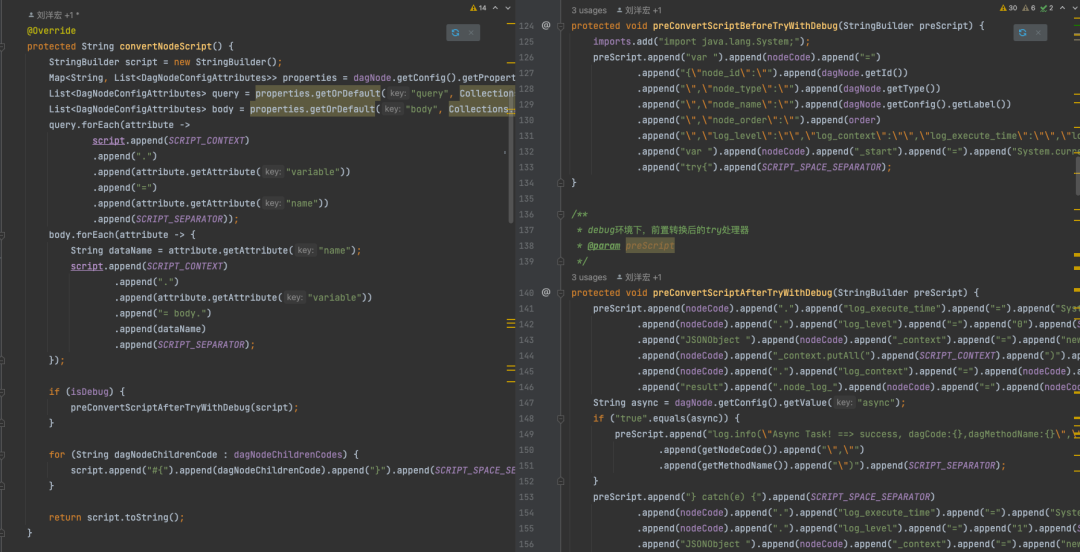Click the fold end marker on line 139
This screenshot has width=1080, height=552.
click(x=561, y=261)
